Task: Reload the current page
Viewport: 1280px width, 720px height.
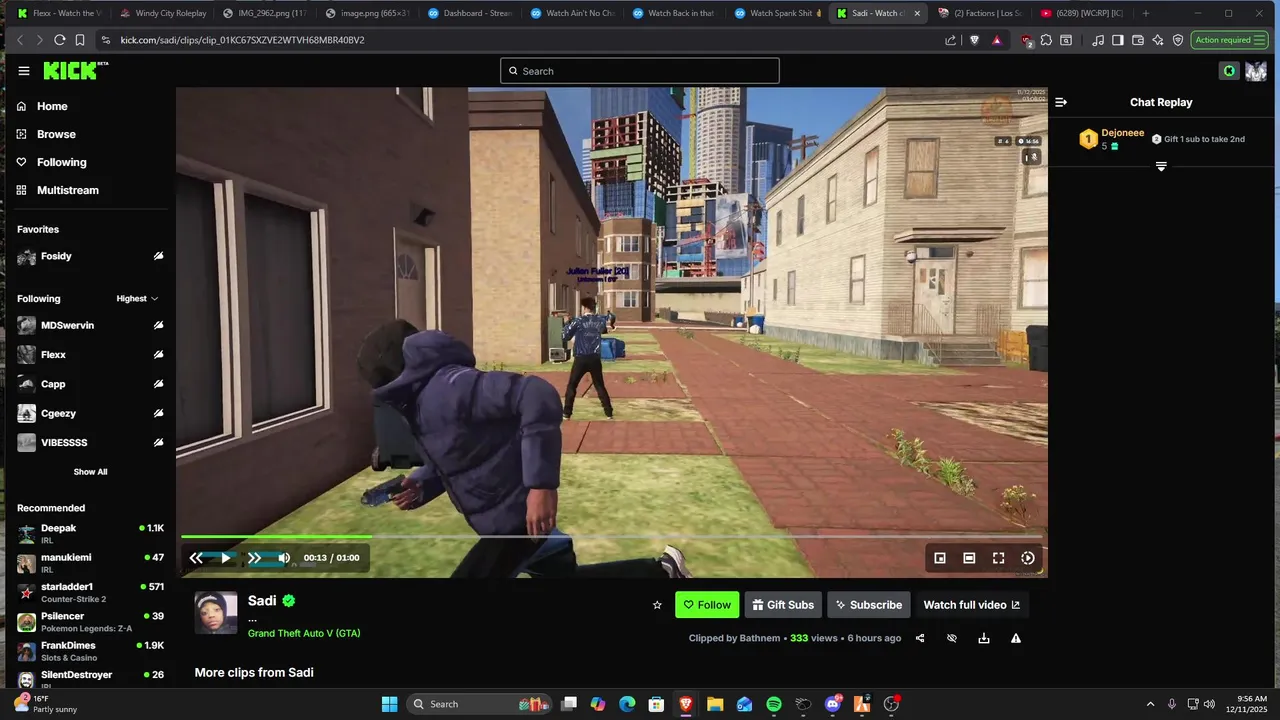Action: tap(59, 40)
